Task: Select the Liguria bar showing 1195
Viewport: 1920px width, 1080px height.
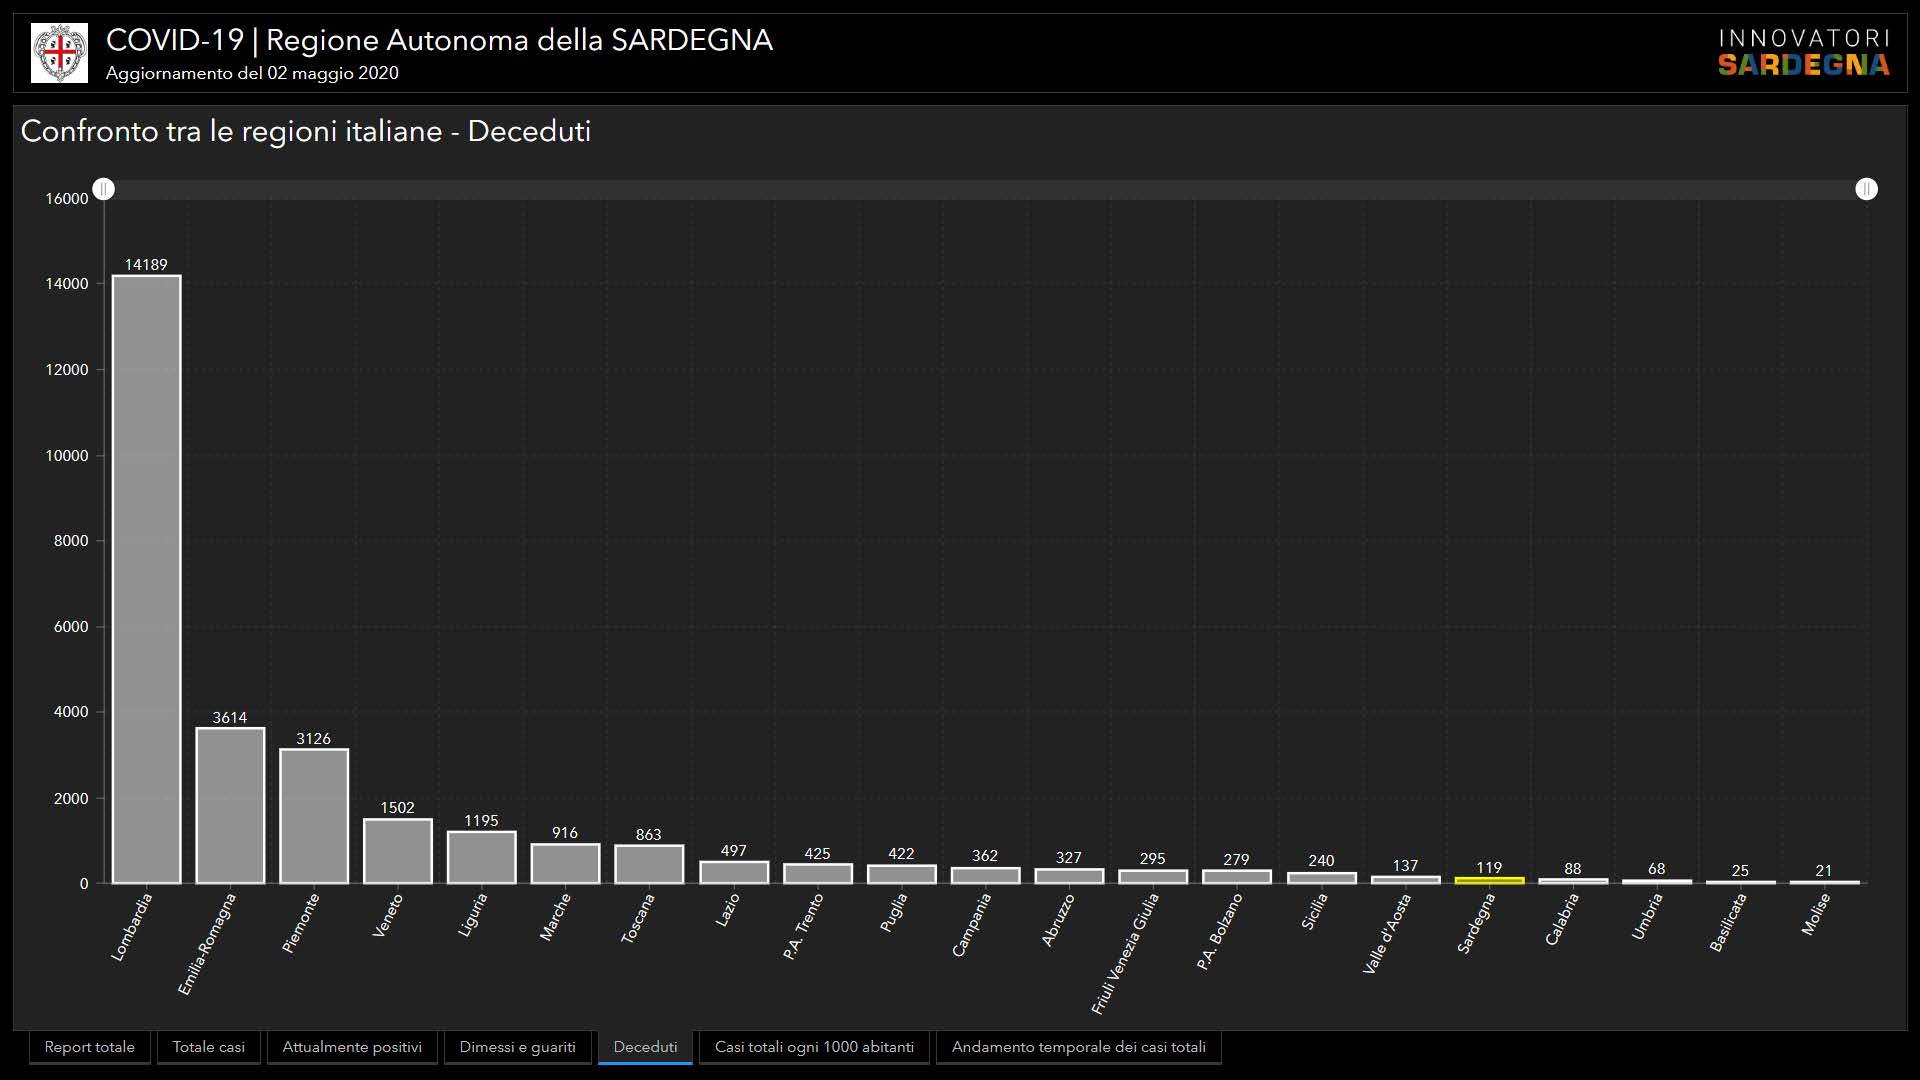Action: pyautogui.click(x=481, y=858)
